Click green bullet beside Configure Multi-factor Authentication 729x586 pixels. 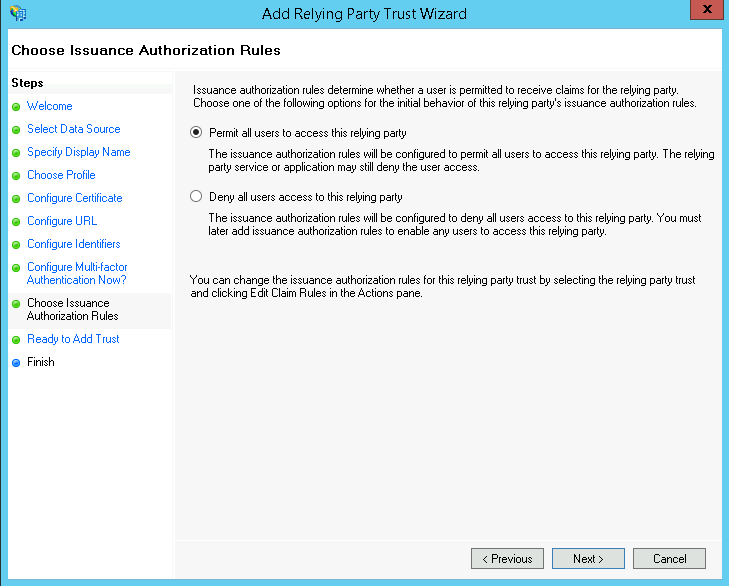[16, 268]
